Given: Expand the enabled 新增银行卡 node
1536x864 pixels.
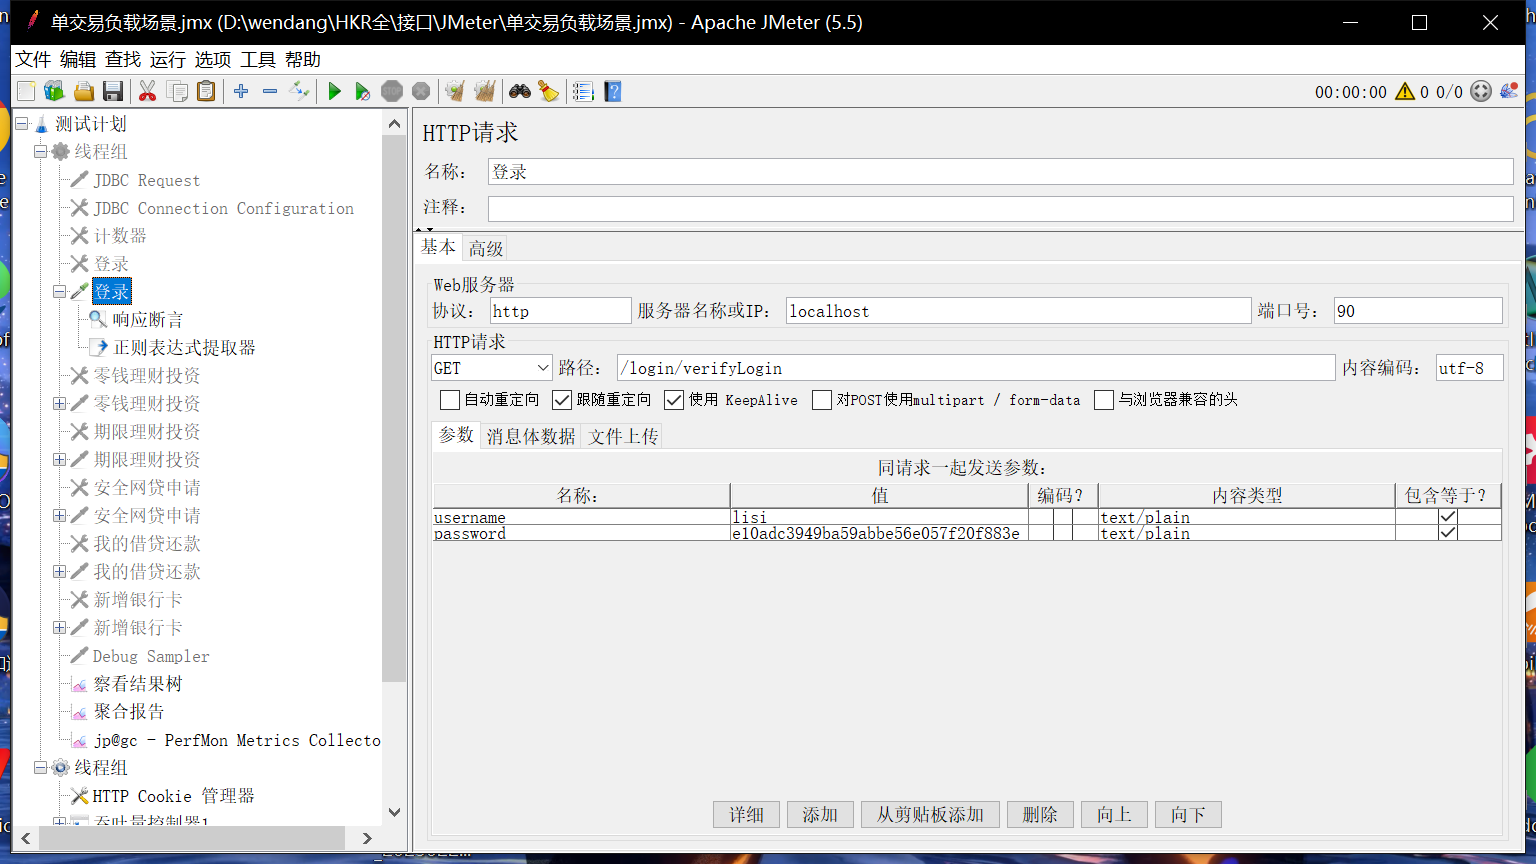Looking at the screenshot, I should [x=60, y=628].
